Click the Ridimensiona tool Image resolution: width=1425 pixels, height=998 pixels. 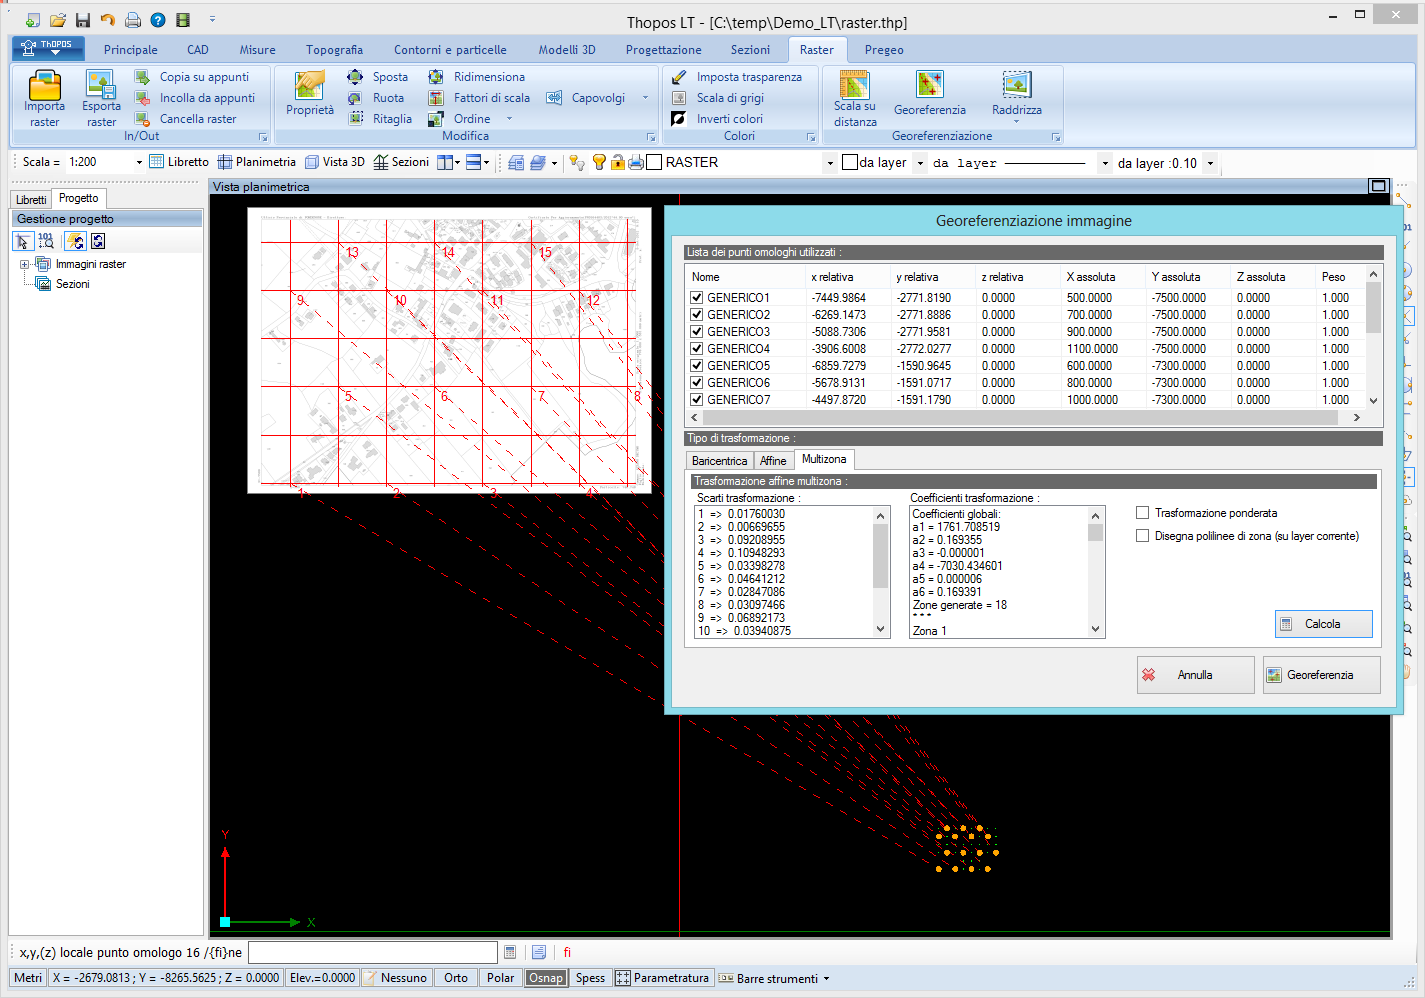point(476,77)
